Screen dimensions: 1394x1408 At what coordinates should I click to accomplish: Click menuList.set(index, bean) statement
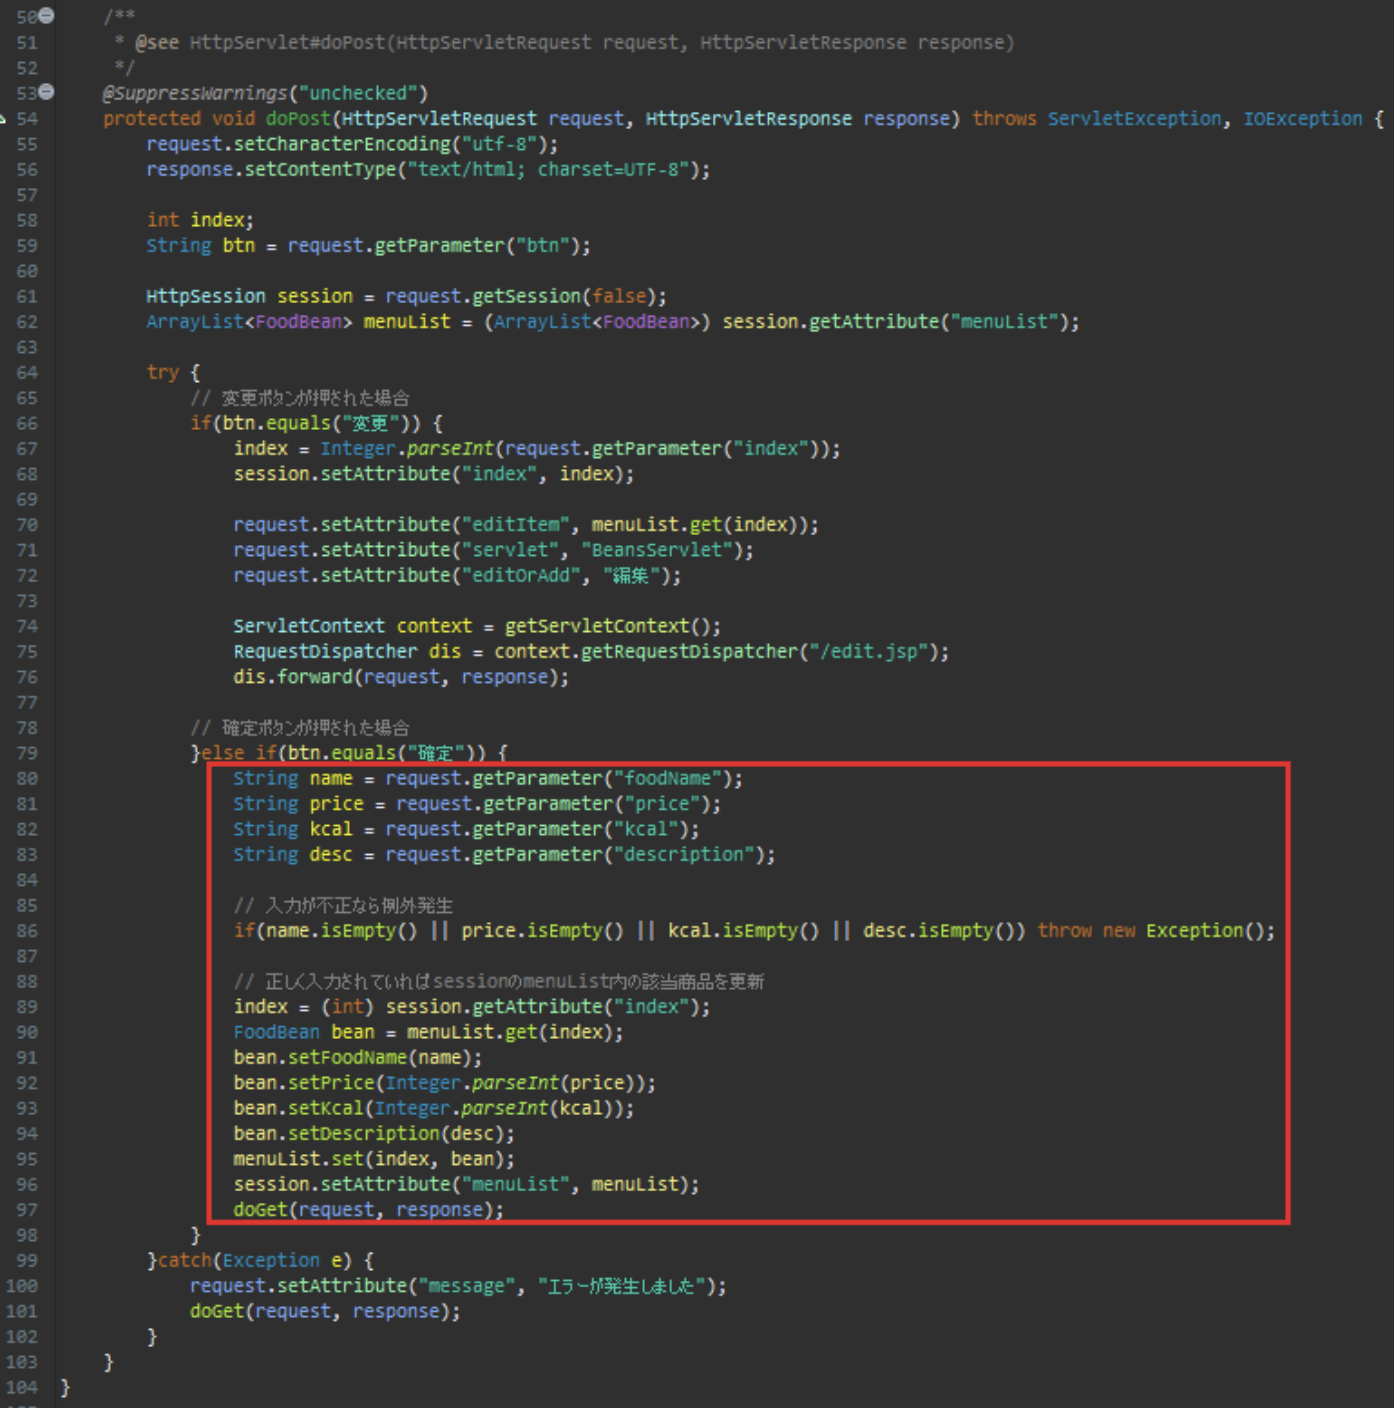click(374, 1160)
